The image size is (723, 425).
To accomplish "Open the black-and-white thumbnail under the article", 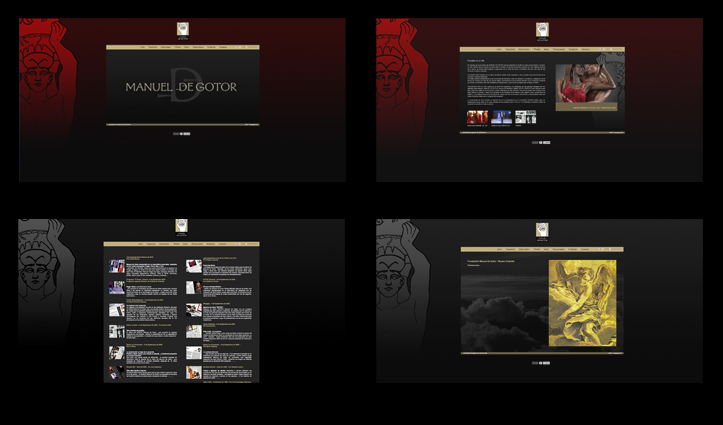I will tap(525, 117).
